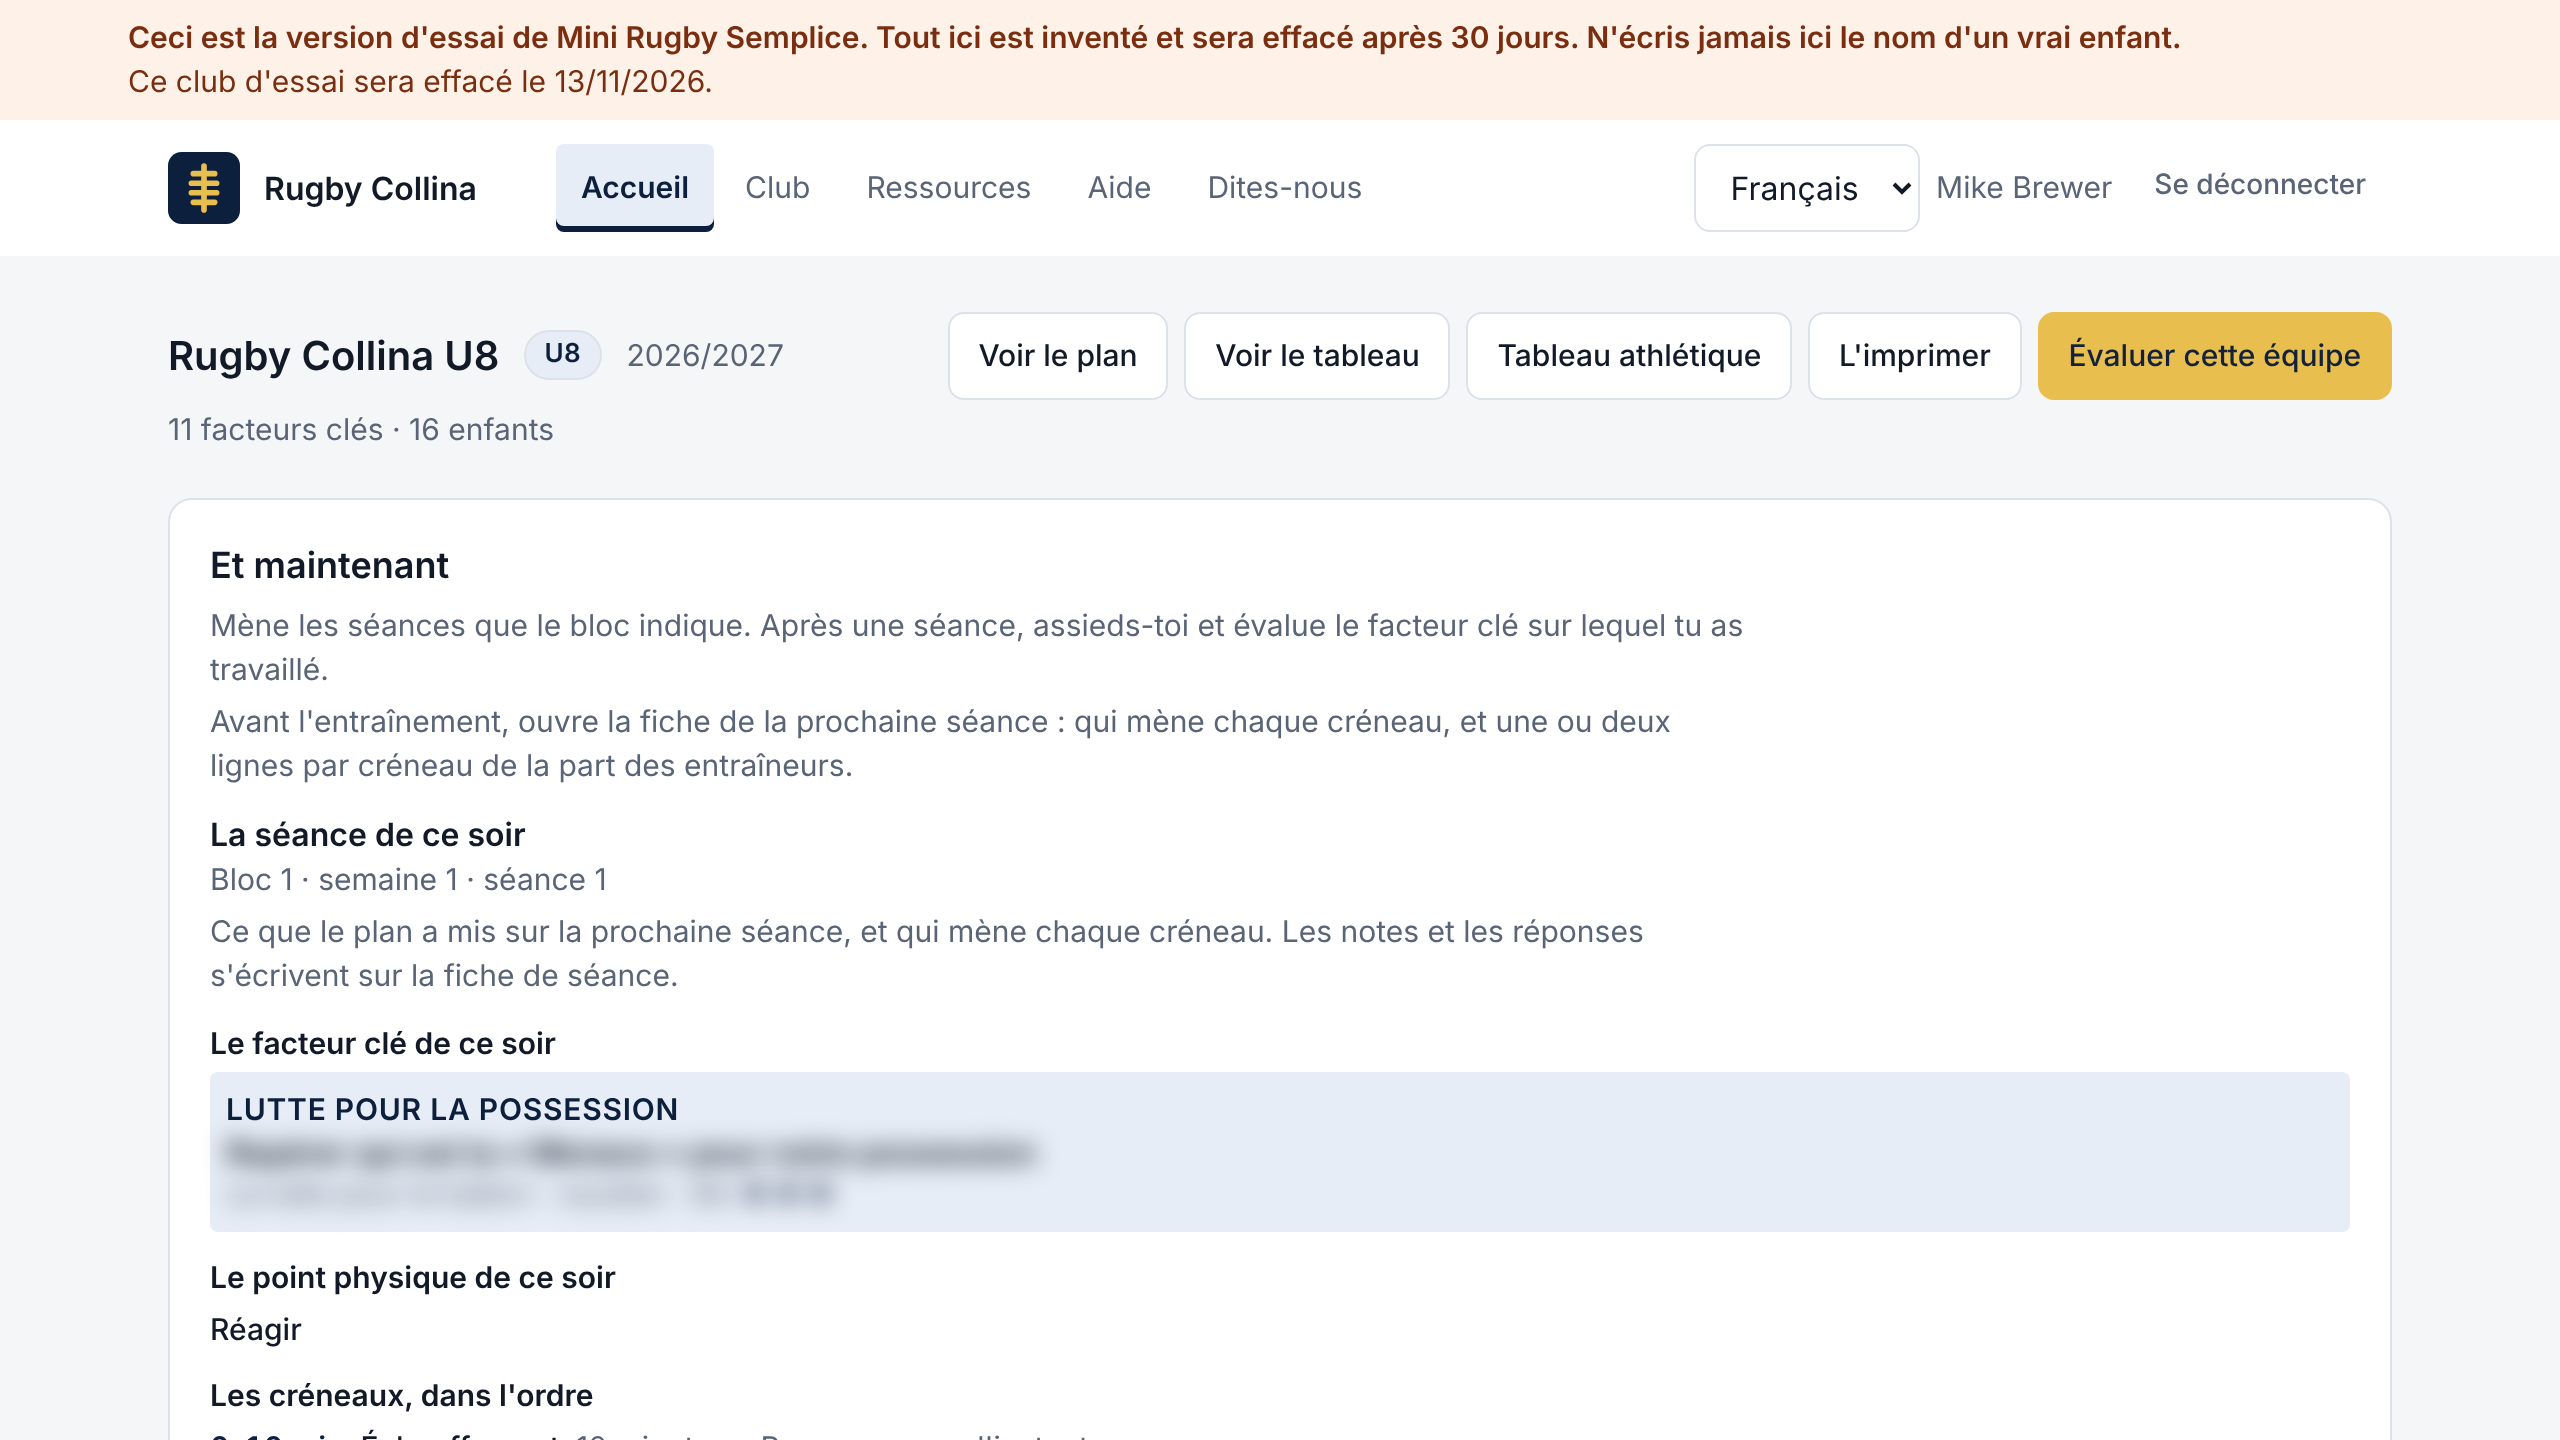Screen dimensions: 2560x1440
Task: Open the Dites-nous menu item
Action: point(1284,187)
